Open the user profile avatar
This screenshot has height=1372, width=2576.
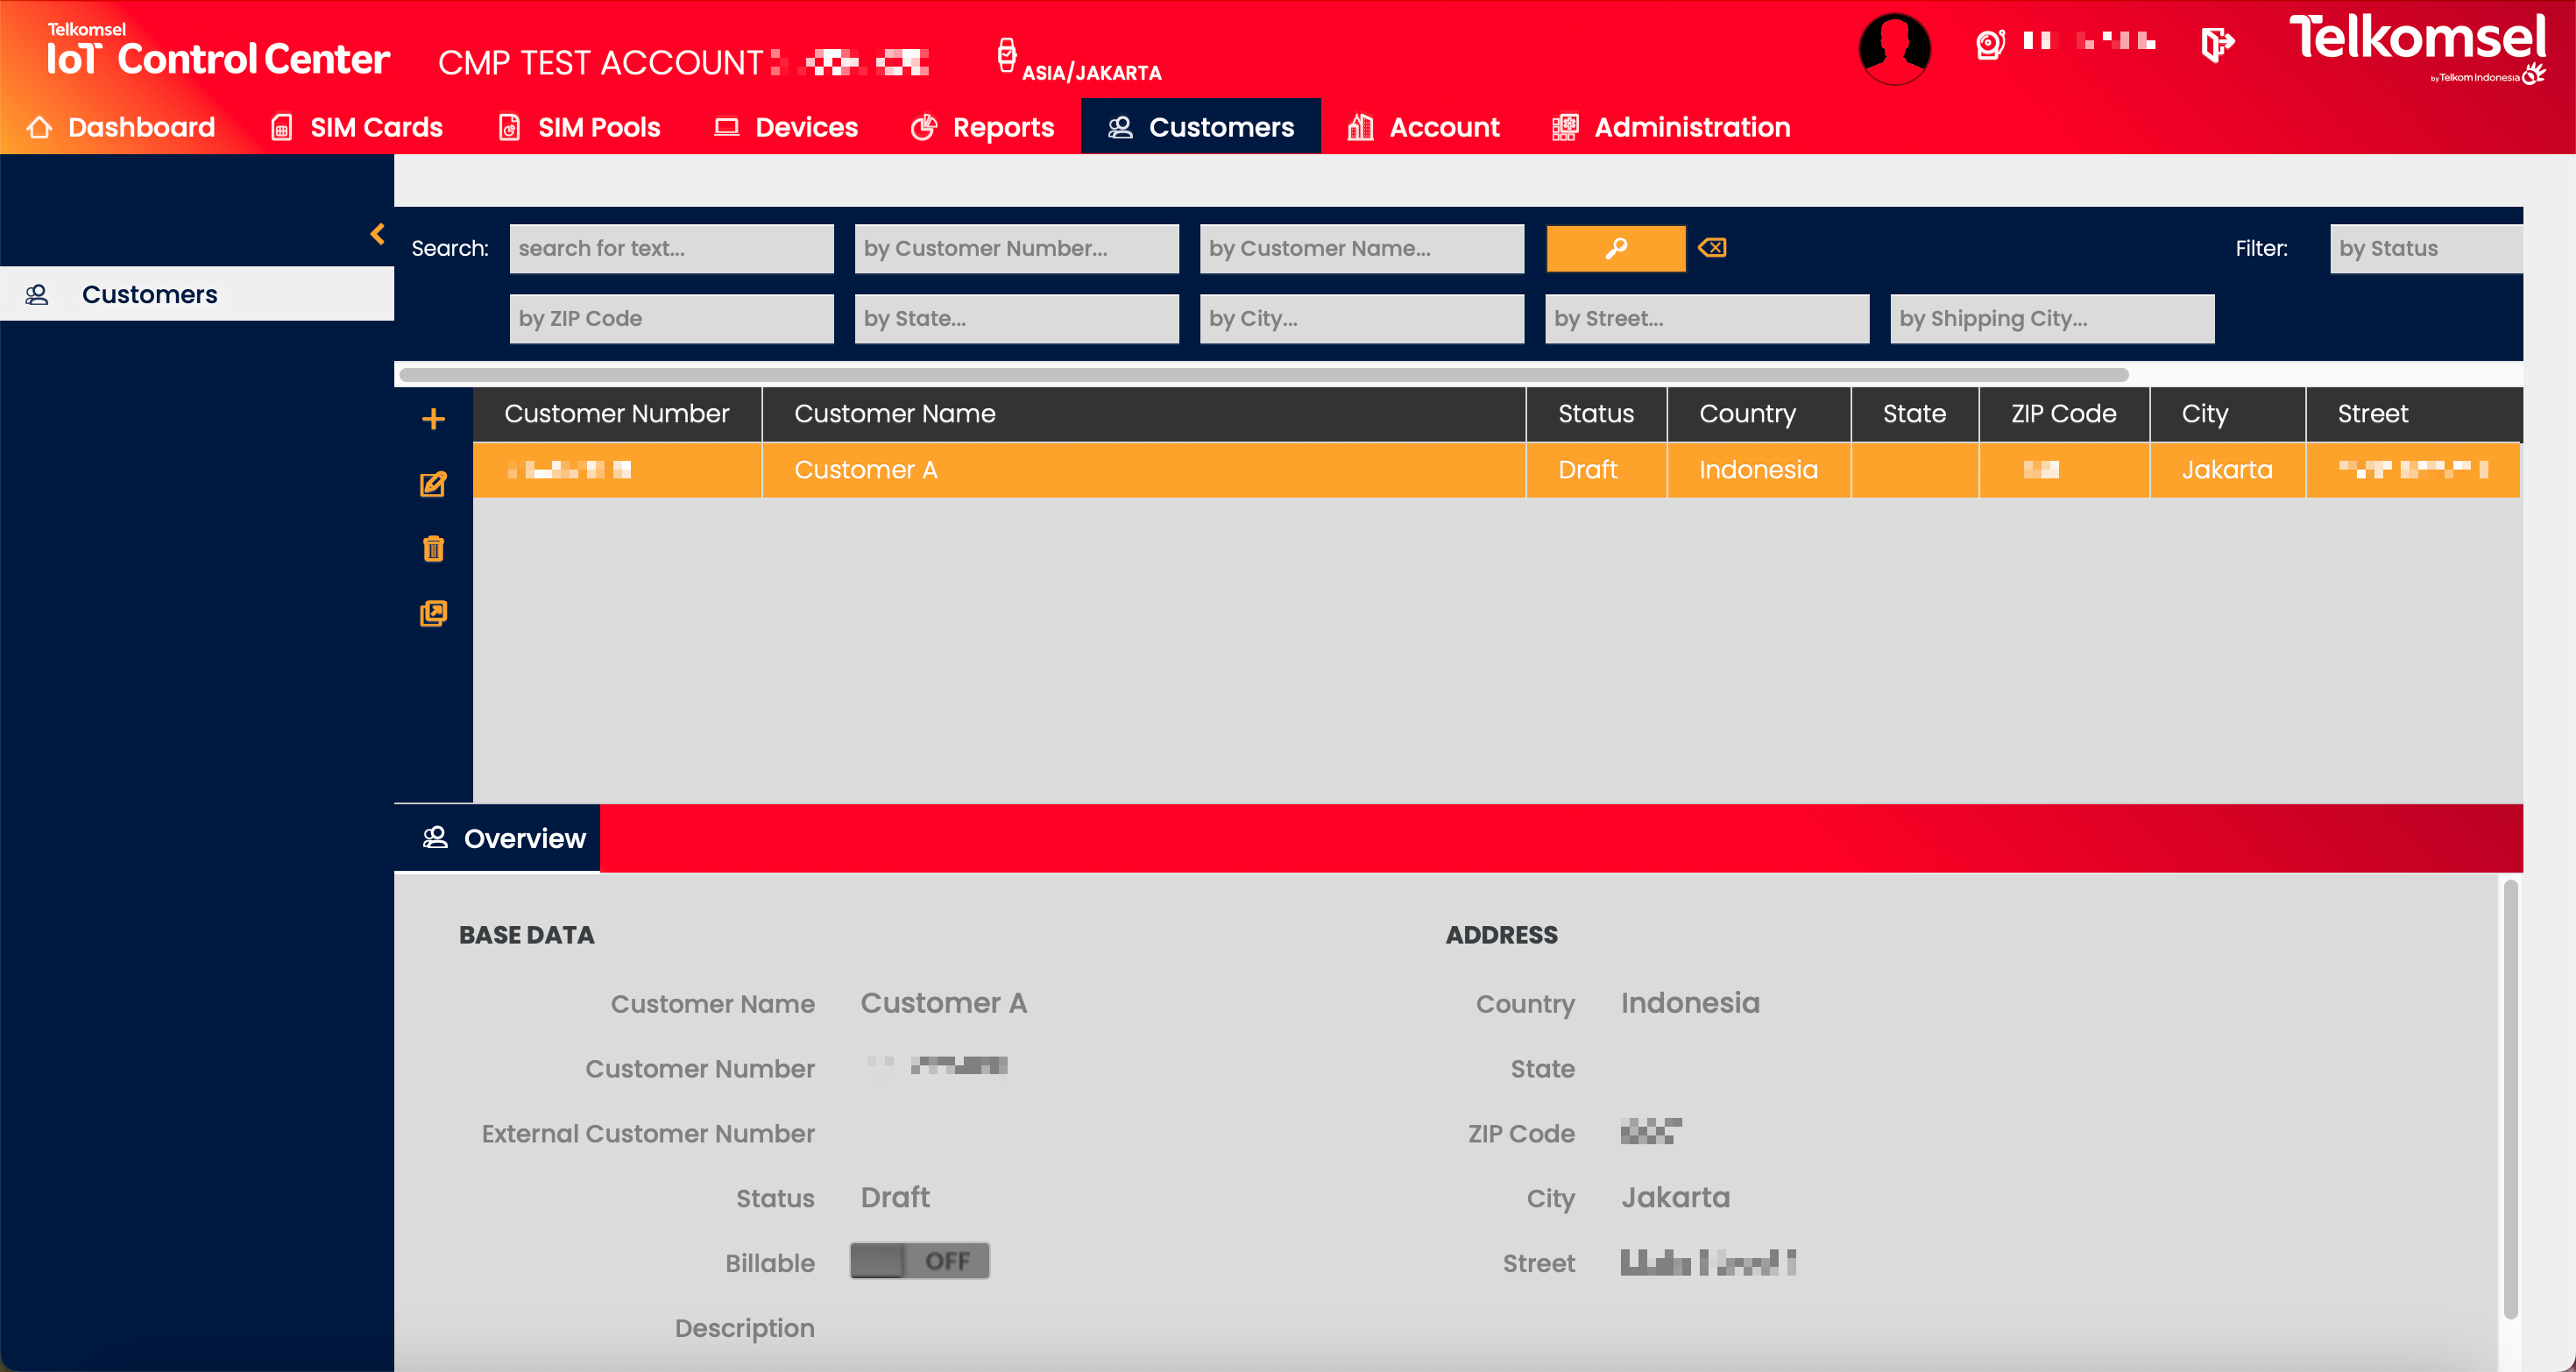1894,48
